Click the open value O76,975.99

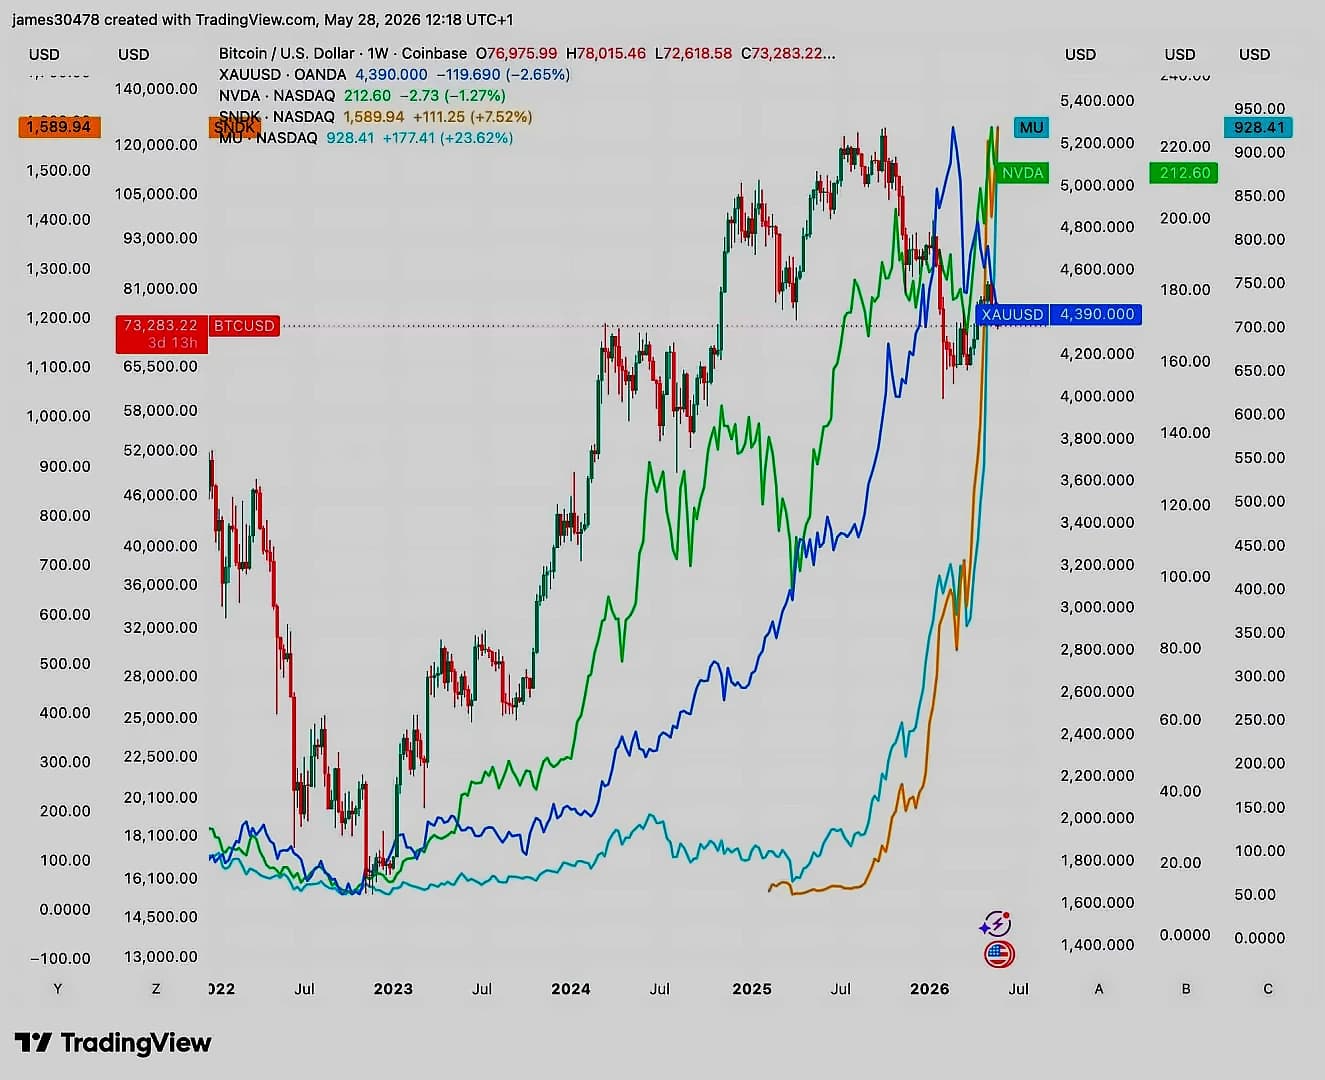point(516,54)
